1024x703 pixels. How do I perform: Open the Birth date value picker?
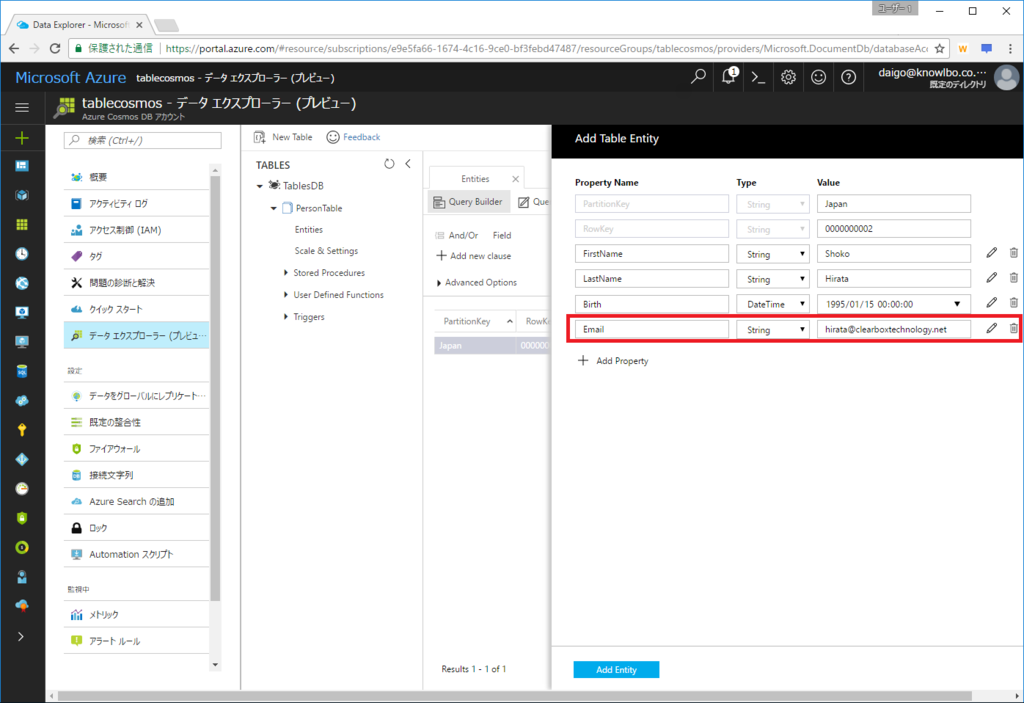point(957,304)
